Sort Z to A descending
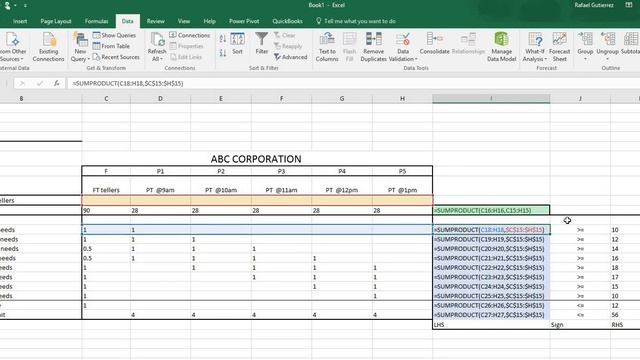 (x=223, y=53)
